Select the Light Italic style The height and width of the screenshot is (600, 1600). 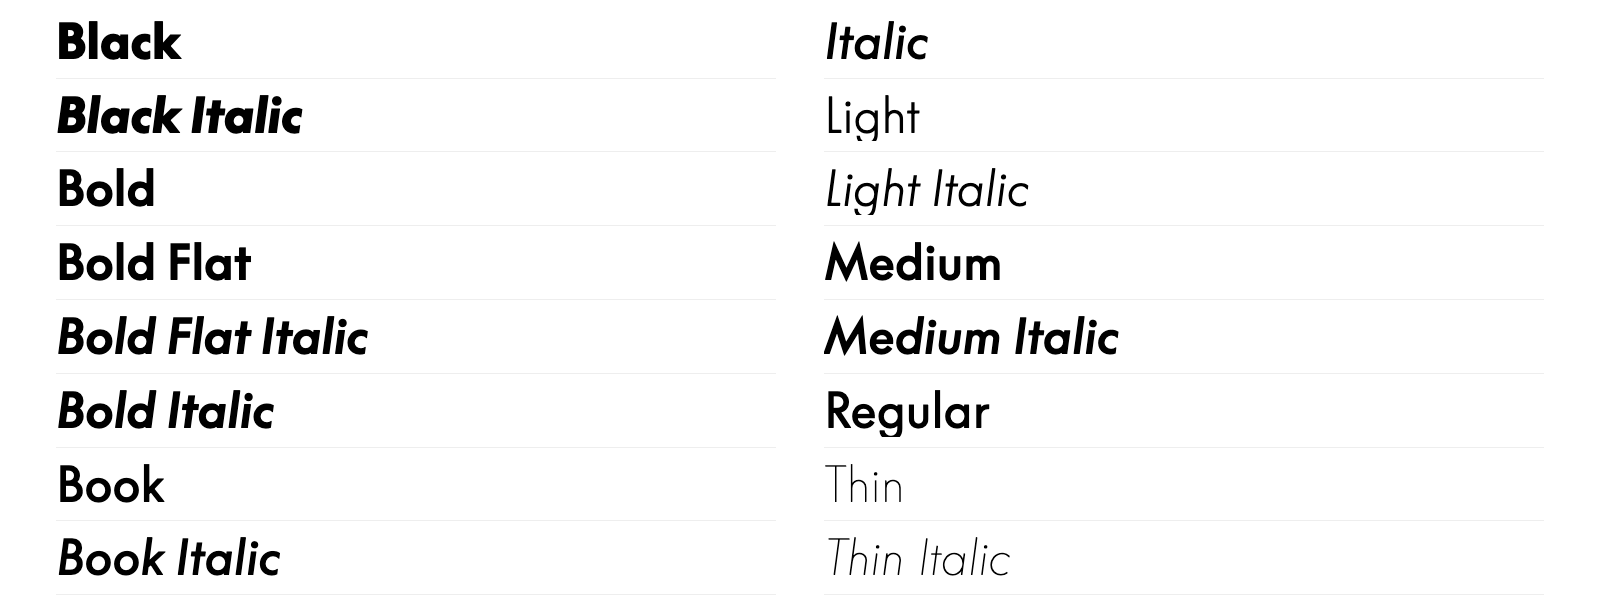point(927,190)
